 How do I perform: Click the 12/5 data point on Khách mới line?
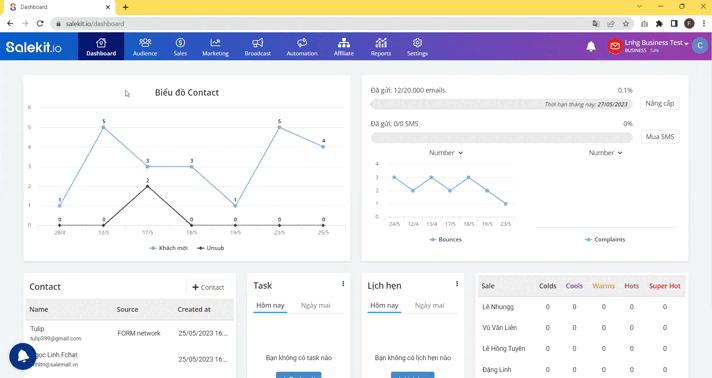(104, 128)
